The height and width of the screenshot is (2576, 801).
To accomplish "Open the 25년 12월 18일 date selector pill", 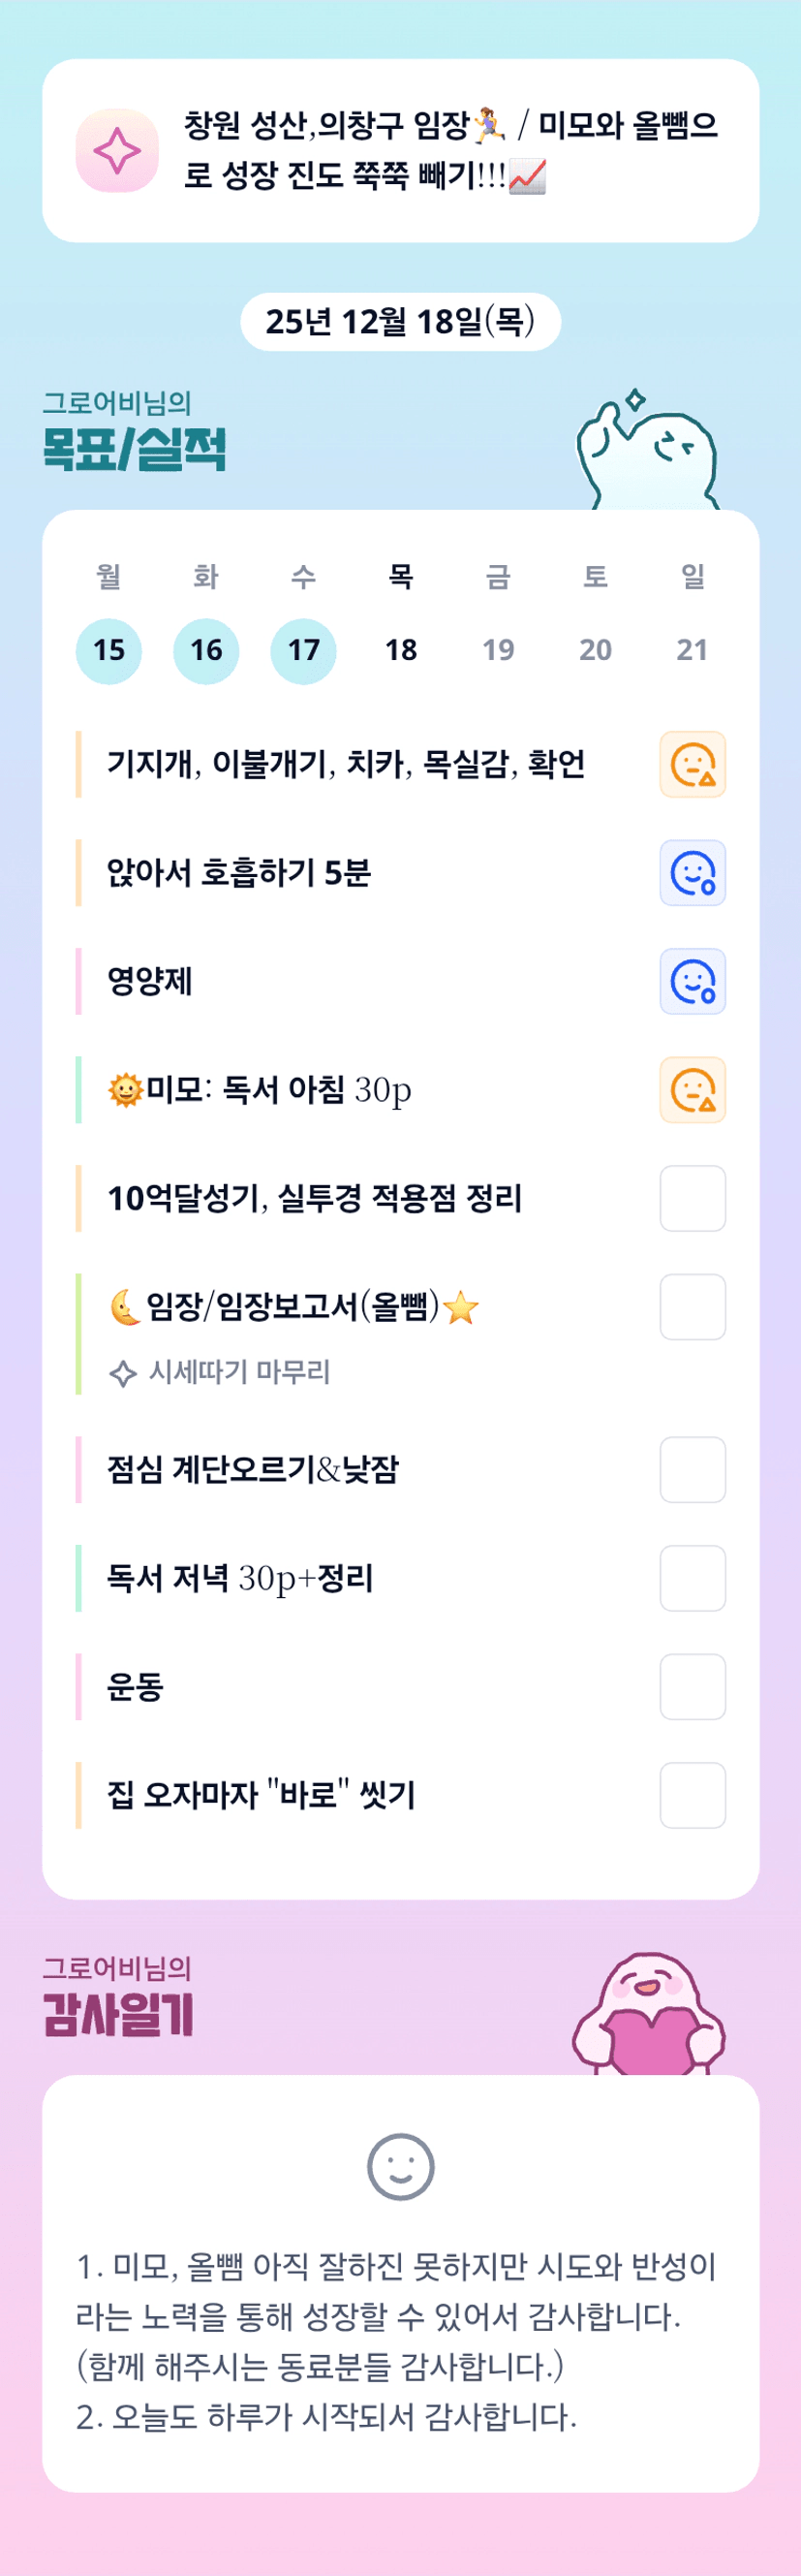I will (x=400, y=322).
